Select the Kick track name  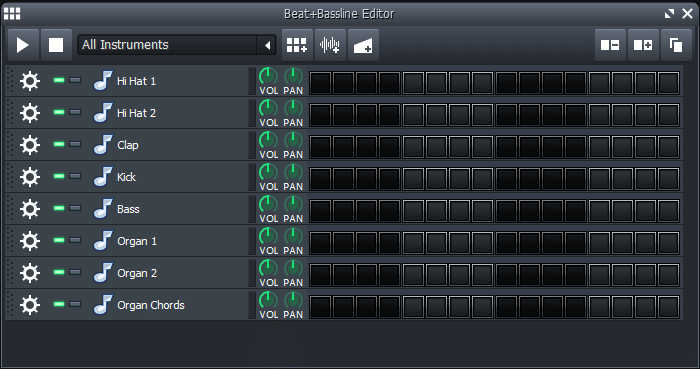(126, 177)
